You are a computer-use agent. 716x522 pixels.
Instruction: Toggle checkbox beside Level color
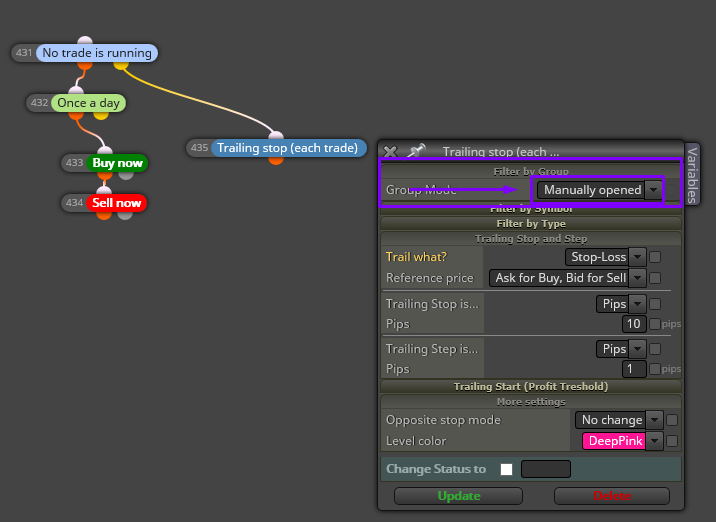[672, 441]
